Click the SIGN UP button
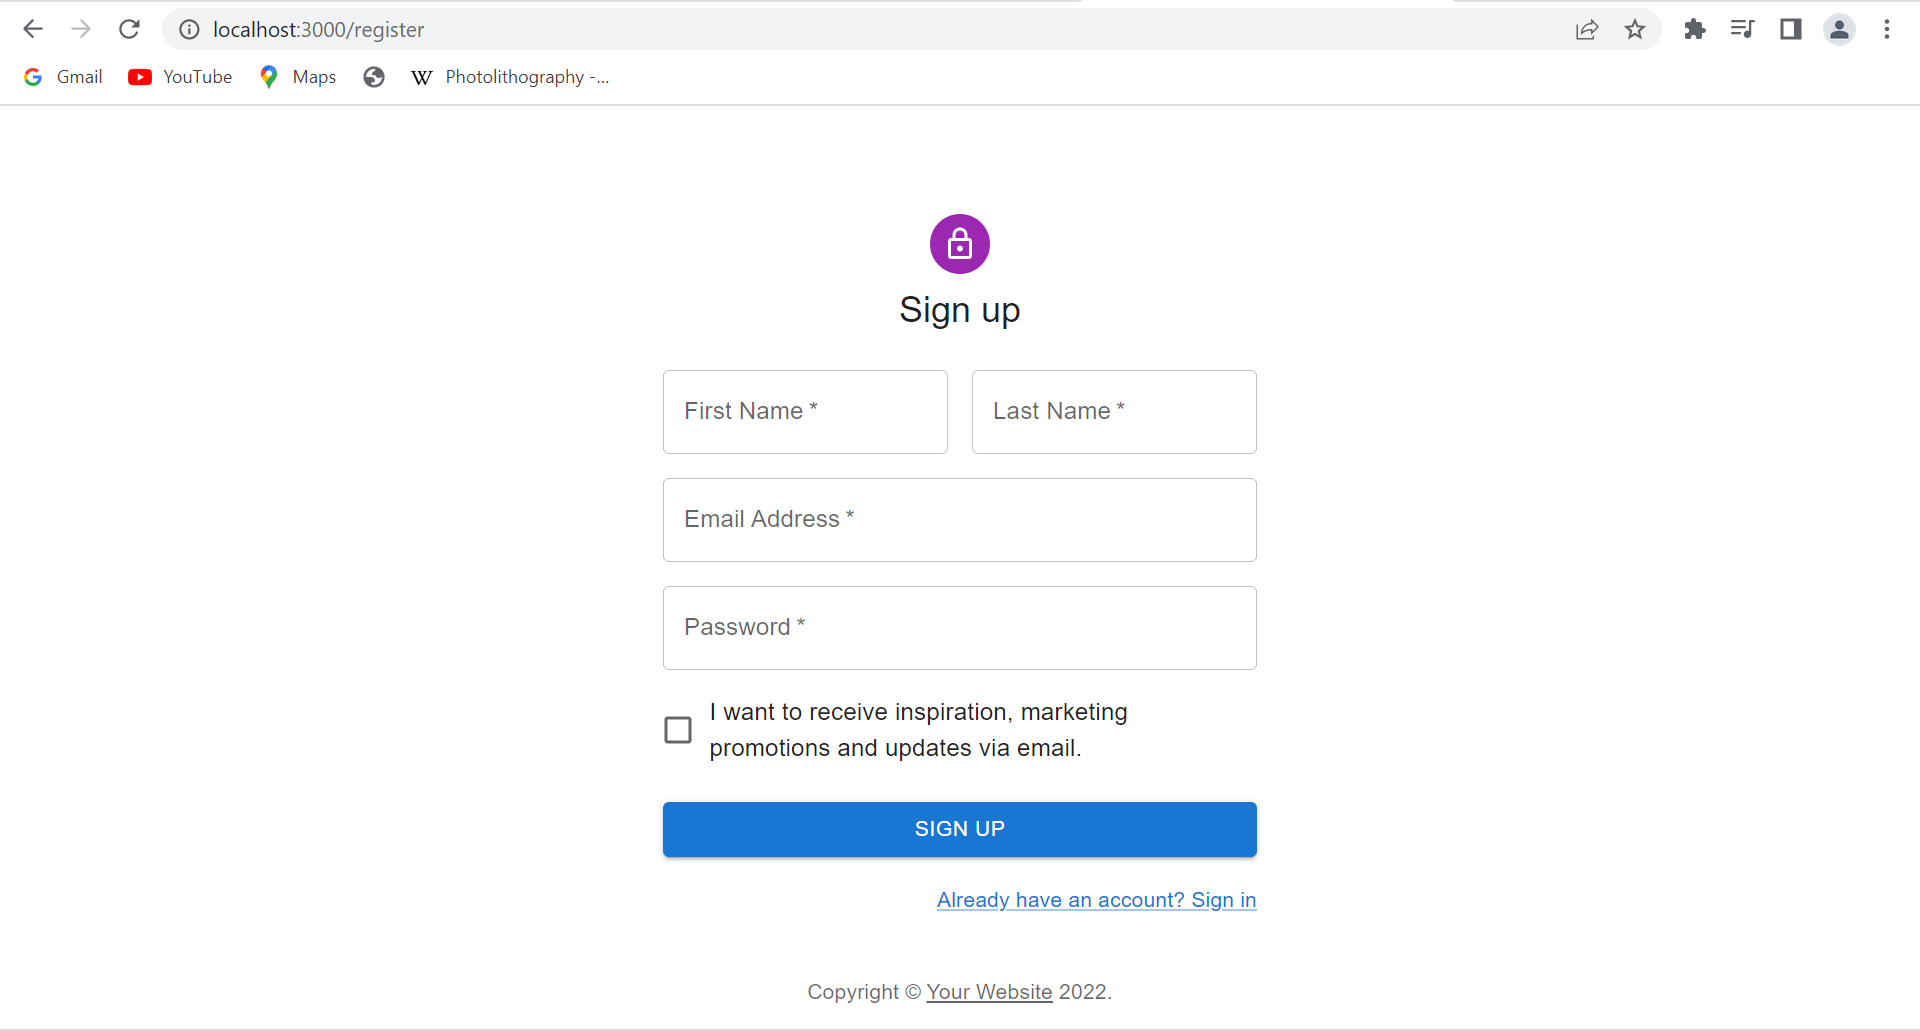The width and height of the screenshot is (1920, 1031). coord(959,828)
